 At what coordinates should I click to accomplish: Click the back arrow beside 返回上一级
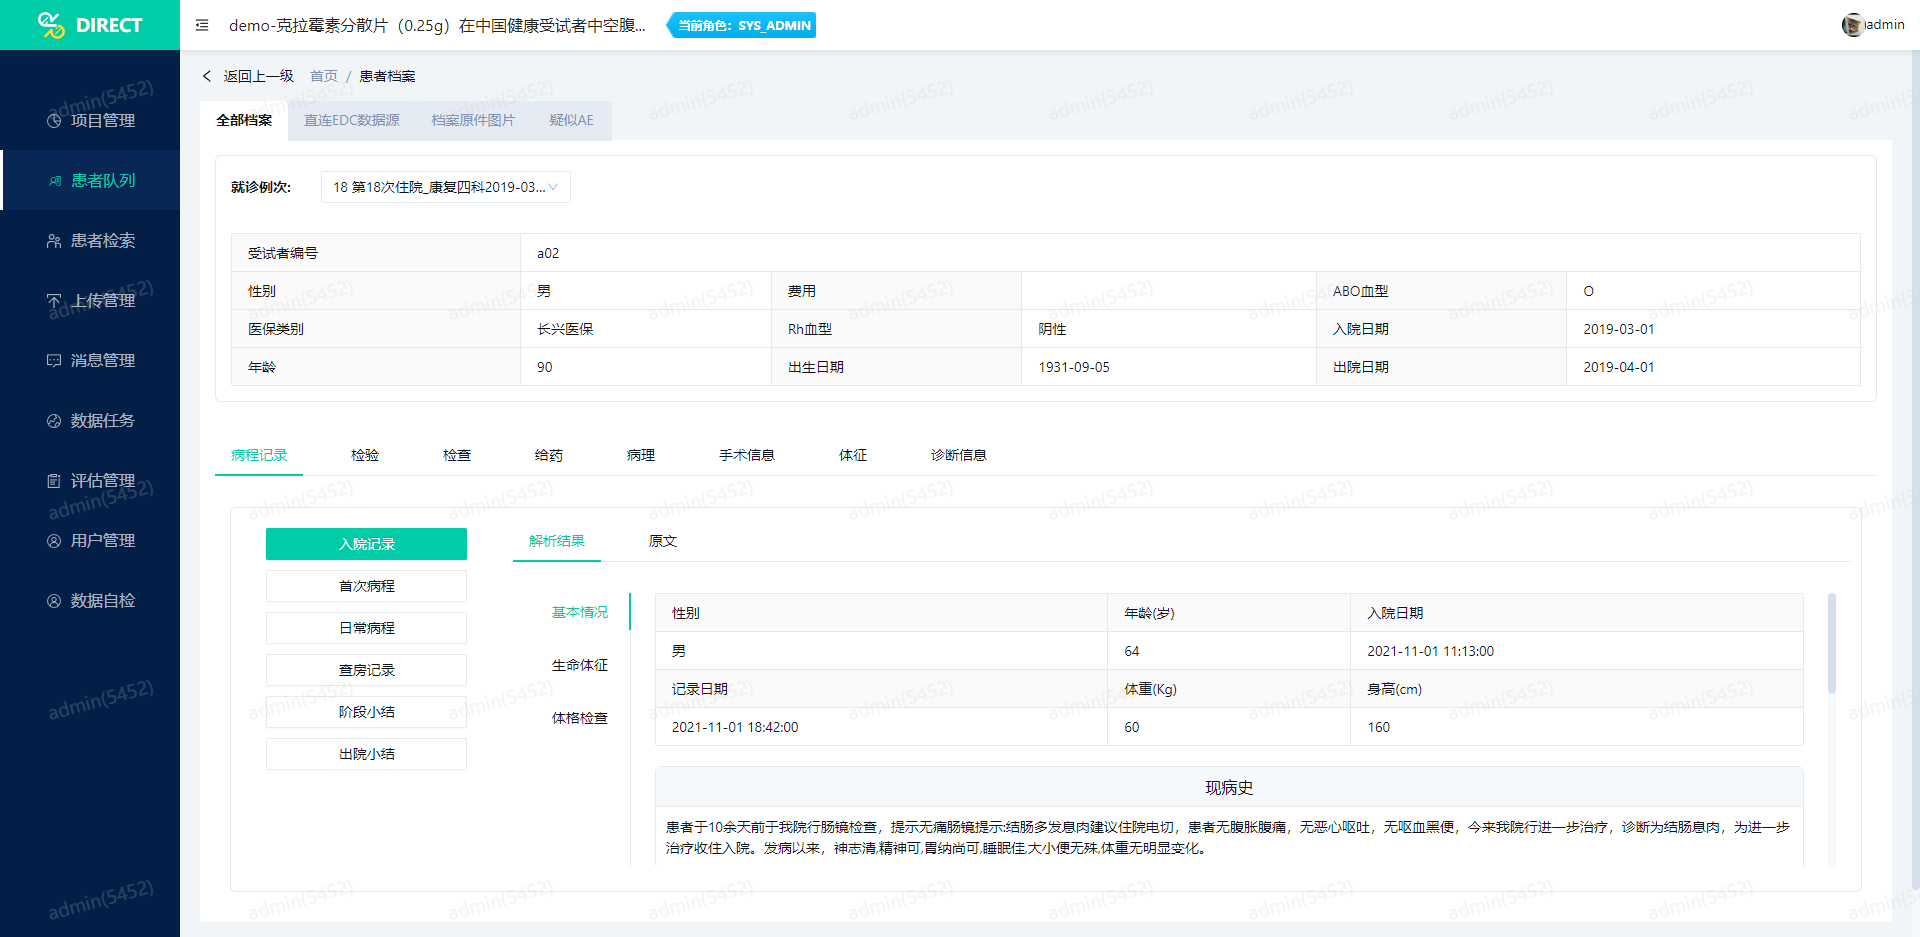click(207, 76)
